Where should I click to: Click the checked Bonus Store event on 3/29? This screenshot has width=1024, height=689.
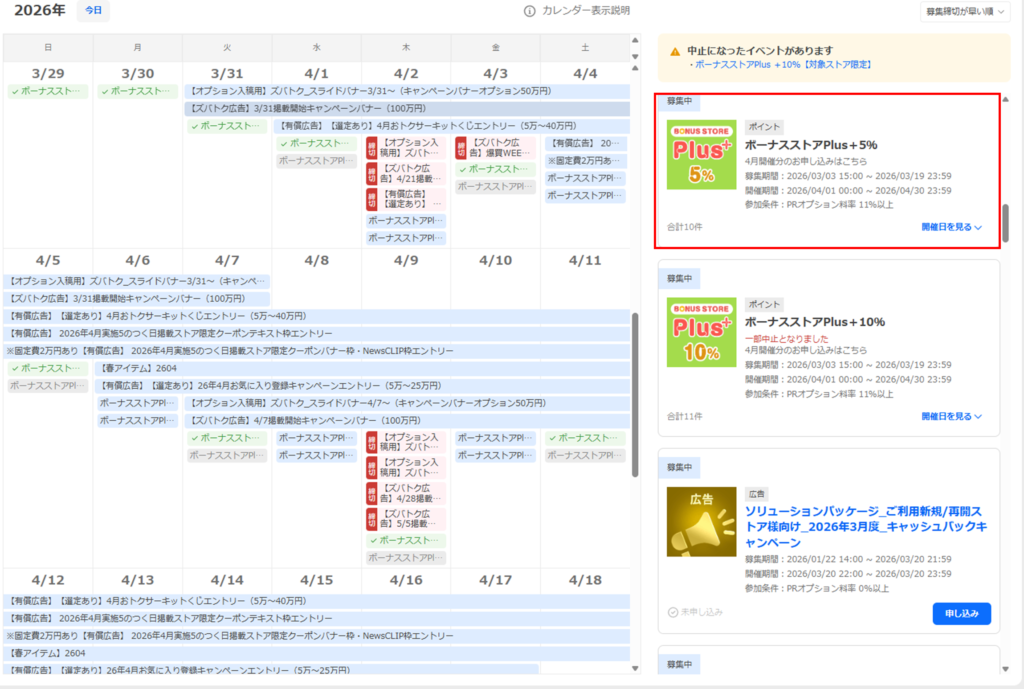click(x=47, y=91)
